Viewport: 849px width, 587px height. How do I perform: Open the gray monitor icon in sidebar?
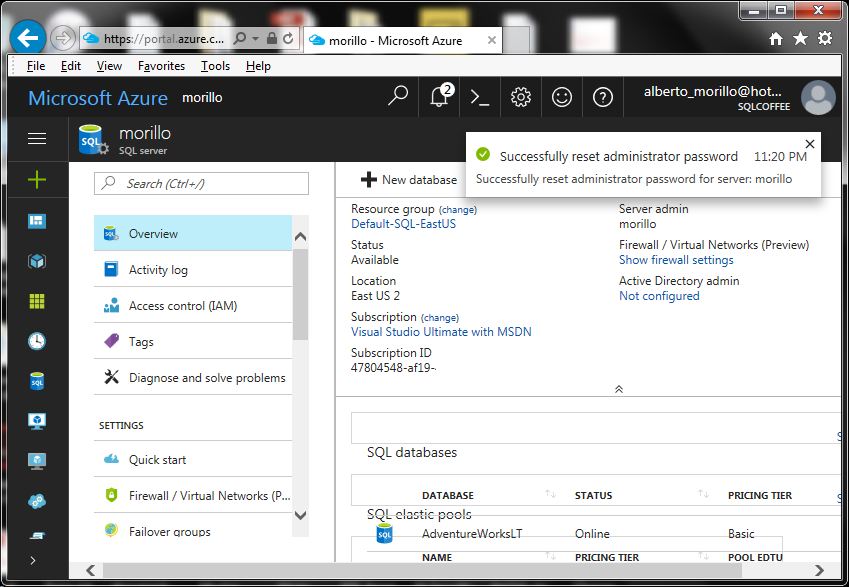click(x=37, y=461)
